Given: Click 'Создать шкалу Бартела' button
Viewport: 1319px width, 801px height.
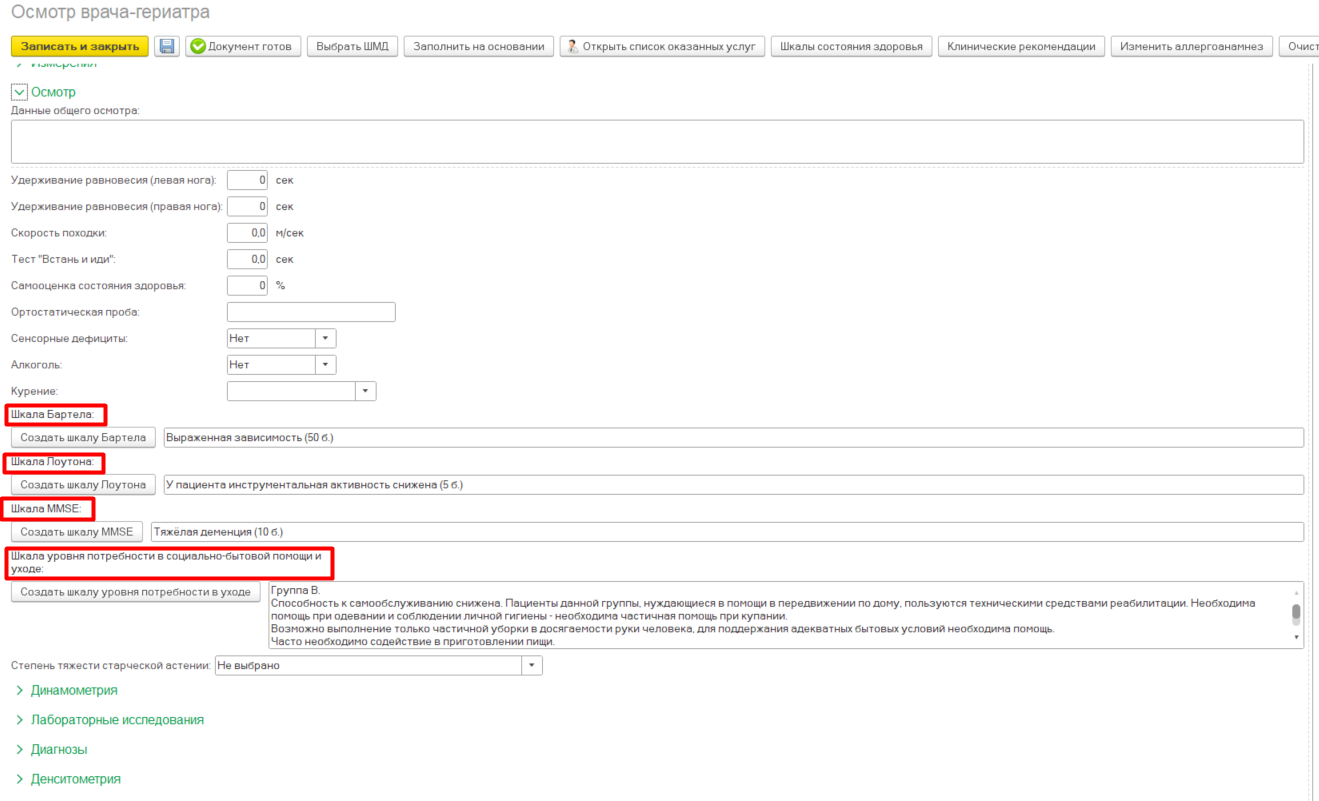Looking at the screenshot, I should point(83,437).
